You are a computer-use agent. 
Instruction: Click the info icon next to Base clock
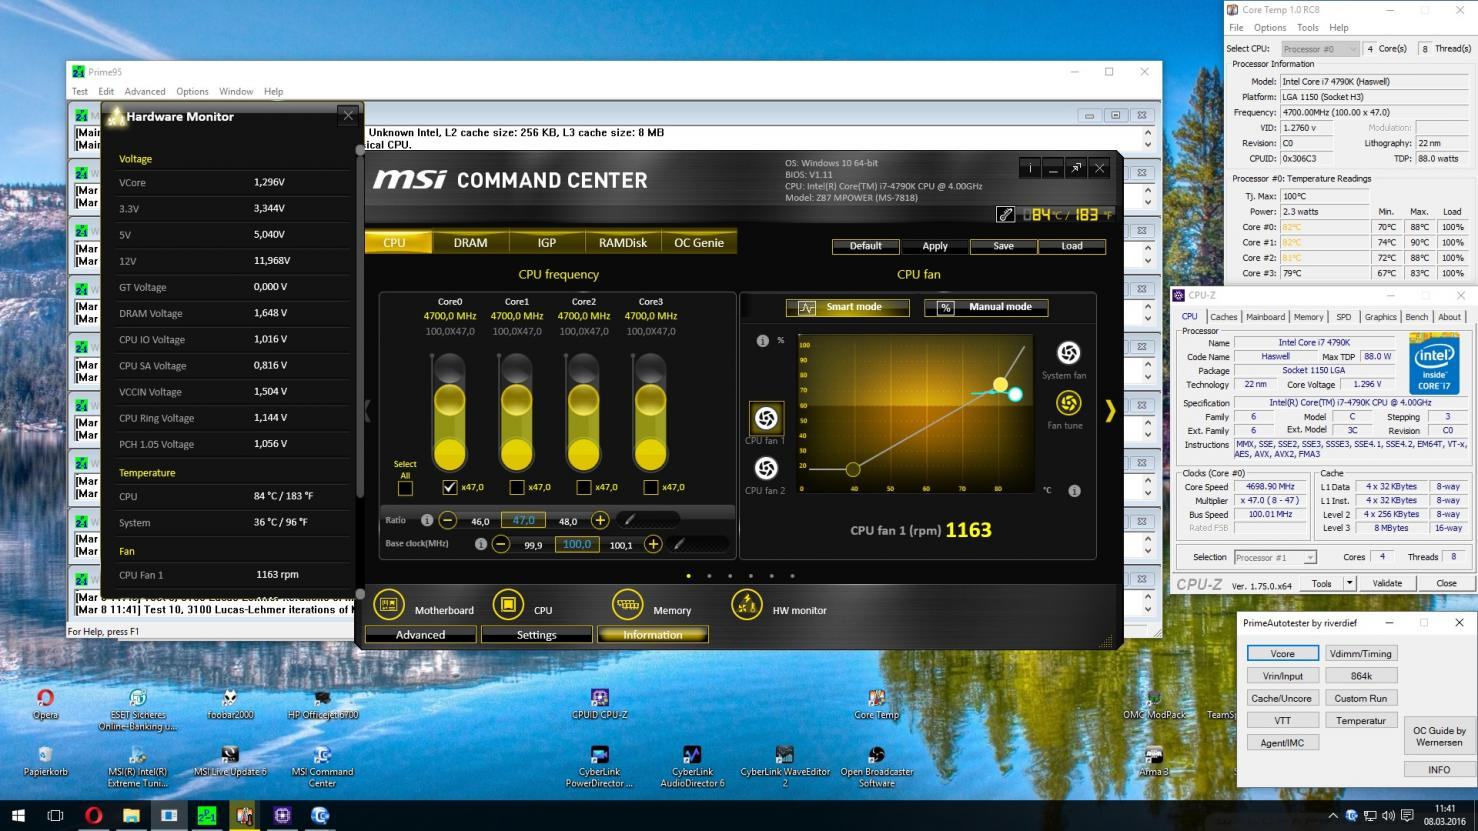click(481, 544)
